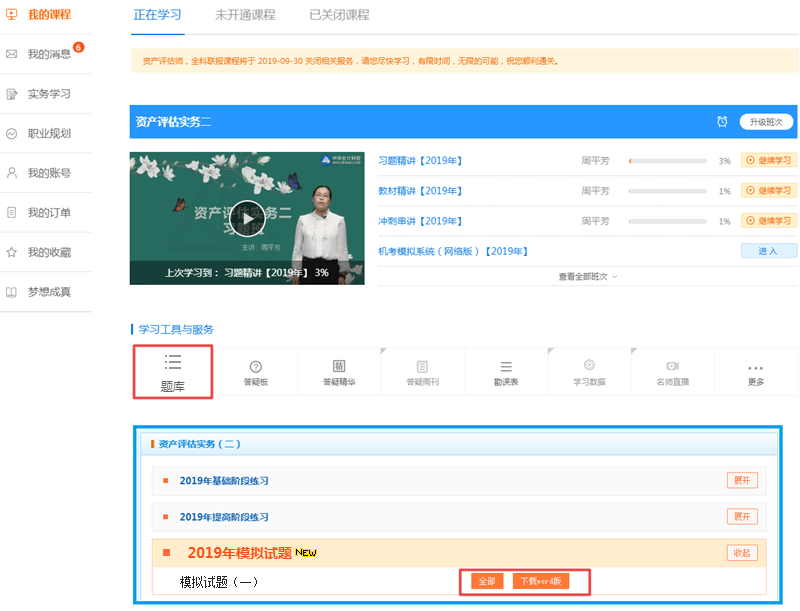Switch to the 未开通课程 tab
The height and width of the screenshot is (611, 800).
coord(246,15)
